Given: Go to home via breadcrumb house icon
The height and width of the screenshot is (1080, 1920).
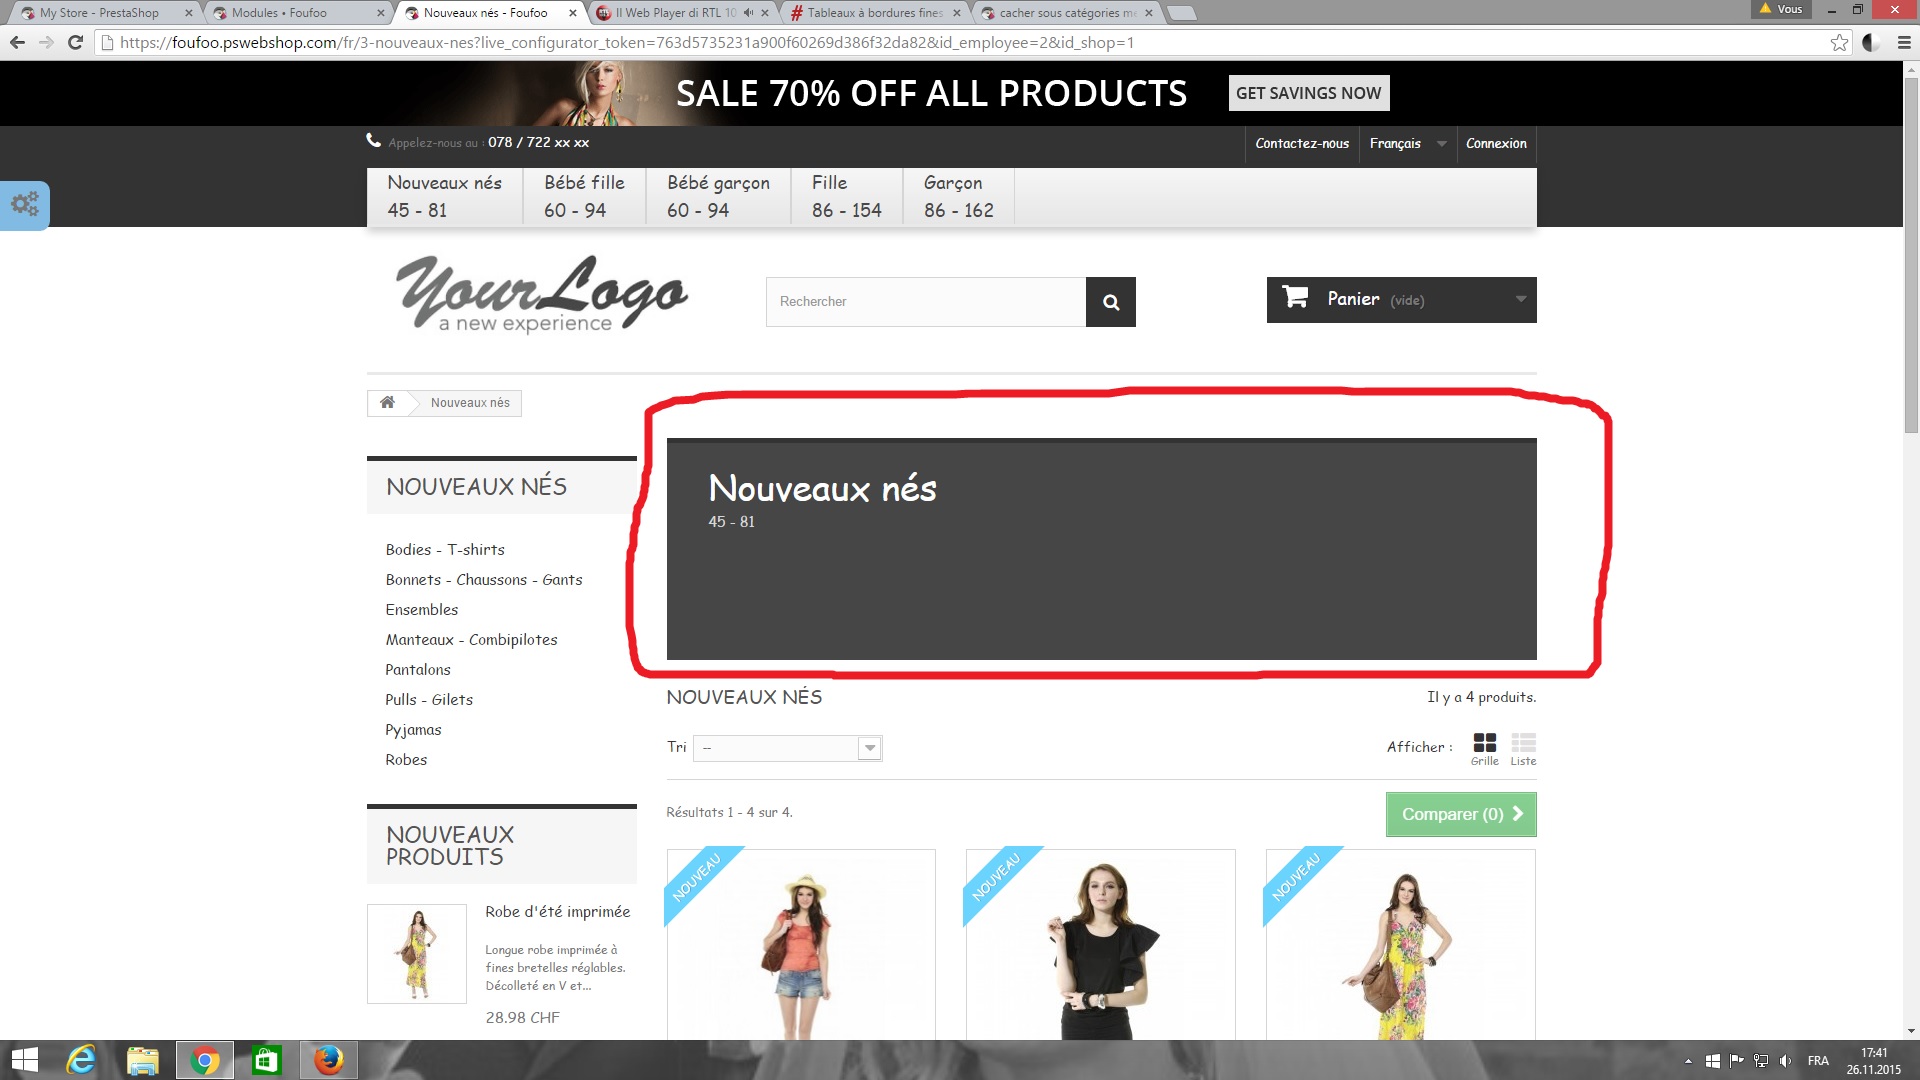Looking at the screenshot, I should pyautogui.click(x=387, y=402).
